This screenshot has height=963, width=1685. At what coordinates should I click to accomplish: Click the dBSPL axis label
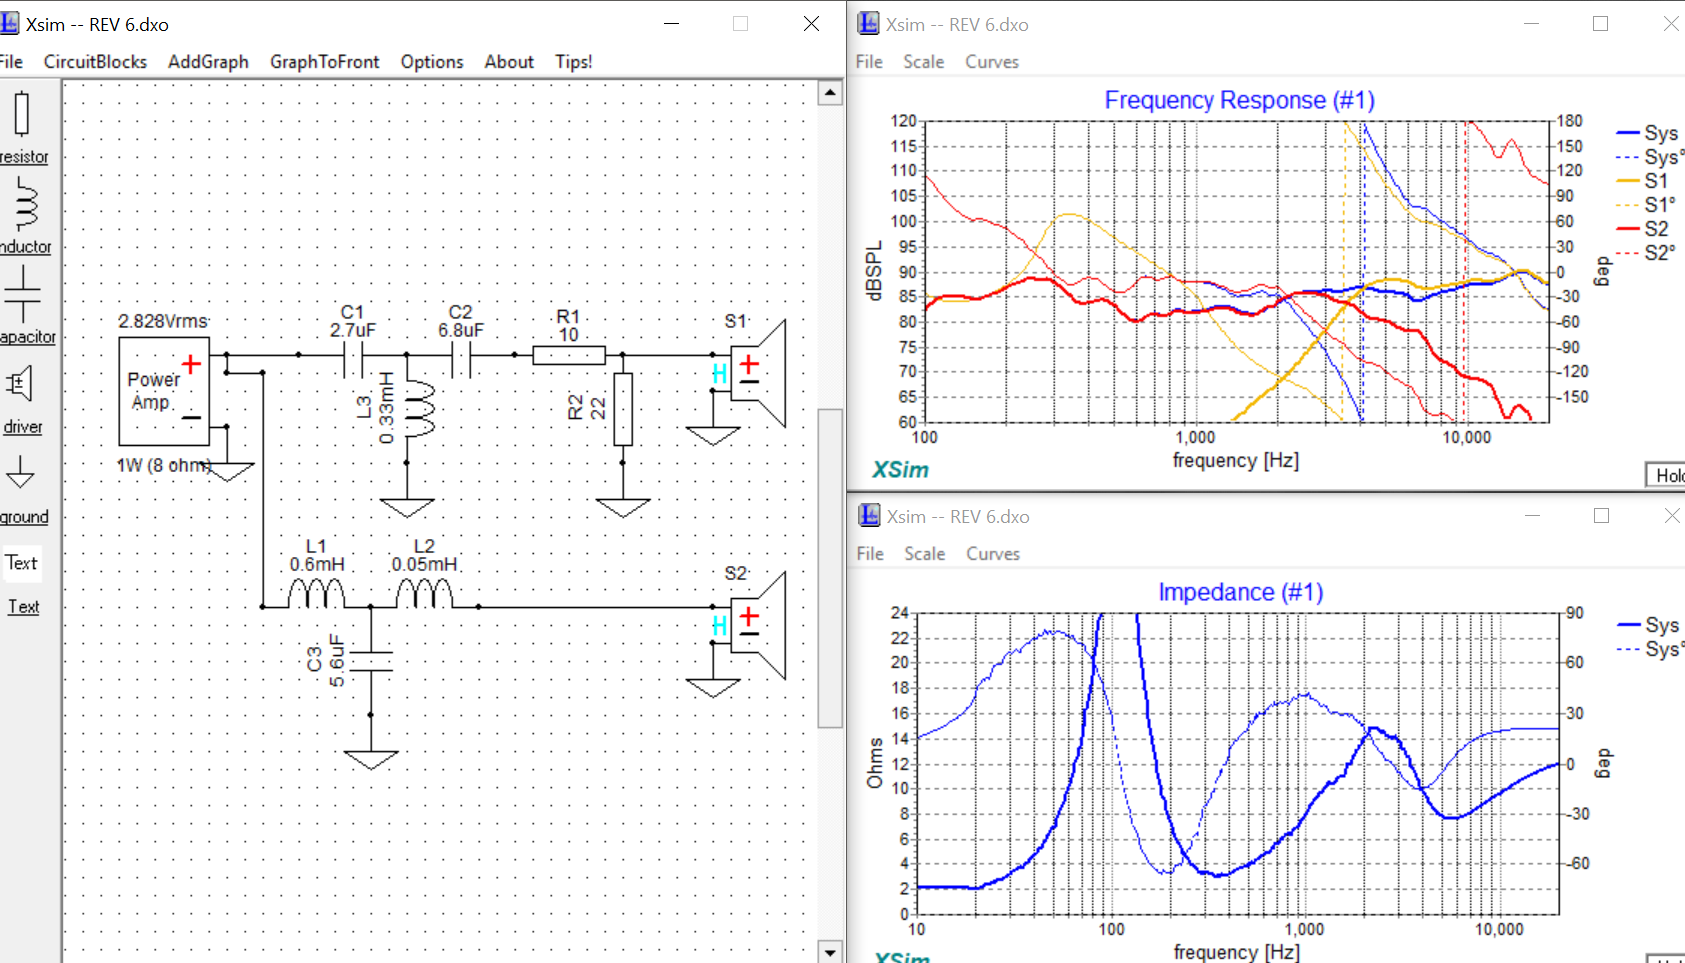point(875,270)
